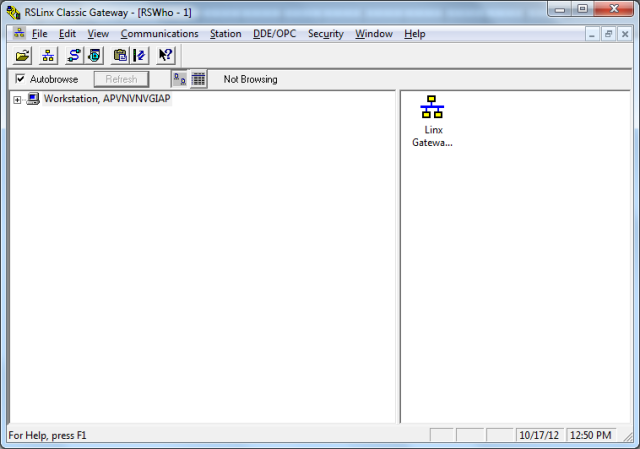Click the Workstation computer icon in tree
Image resolution: width=640 pixels, height=449 pixels.
pos(33,99)
